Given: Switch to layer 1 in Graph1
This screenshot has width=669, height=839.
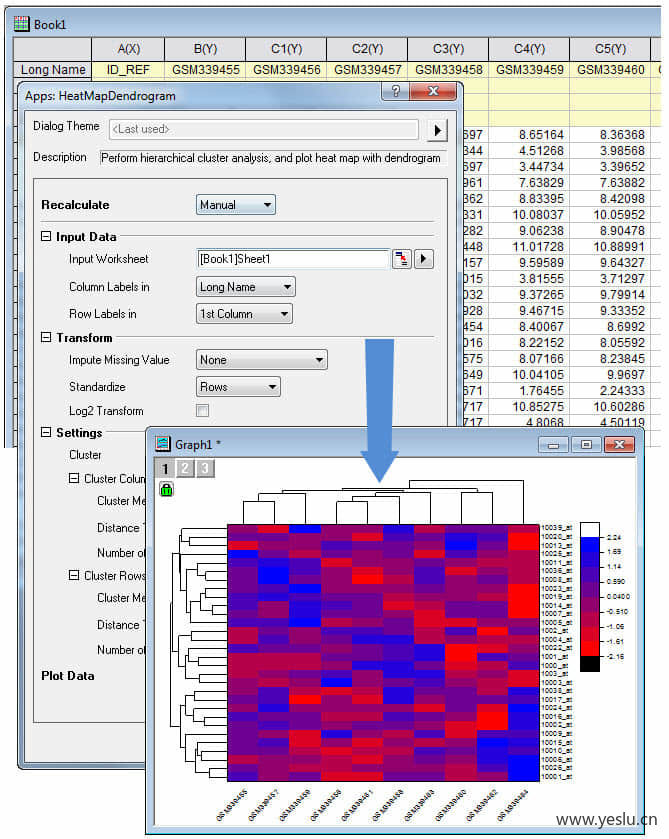Looking at the screenshot, I should click(x=165, y=469).
